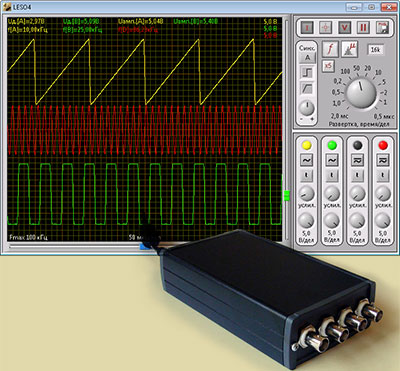Viewport: 400px width, 371px height.
Task: Open the histogram μ statistics button
Action: (350, 49)
